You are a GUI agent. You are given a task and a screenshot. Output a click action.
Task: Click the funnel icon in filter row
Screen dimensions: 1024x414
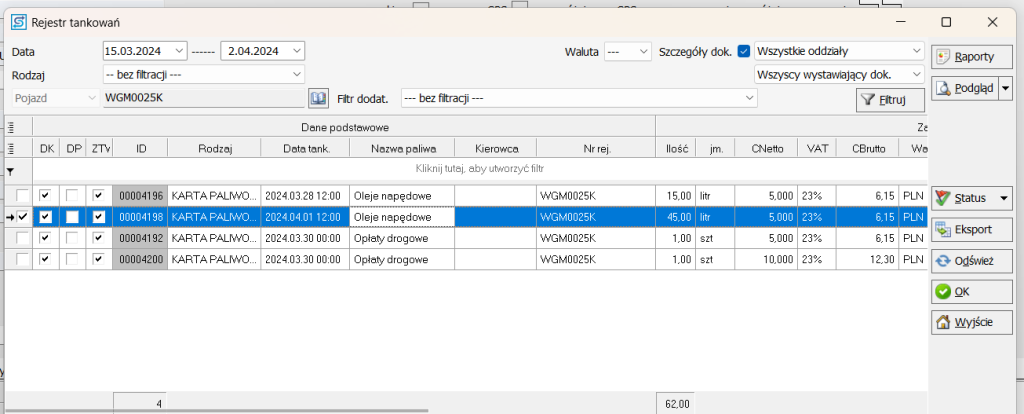(10, 171)
